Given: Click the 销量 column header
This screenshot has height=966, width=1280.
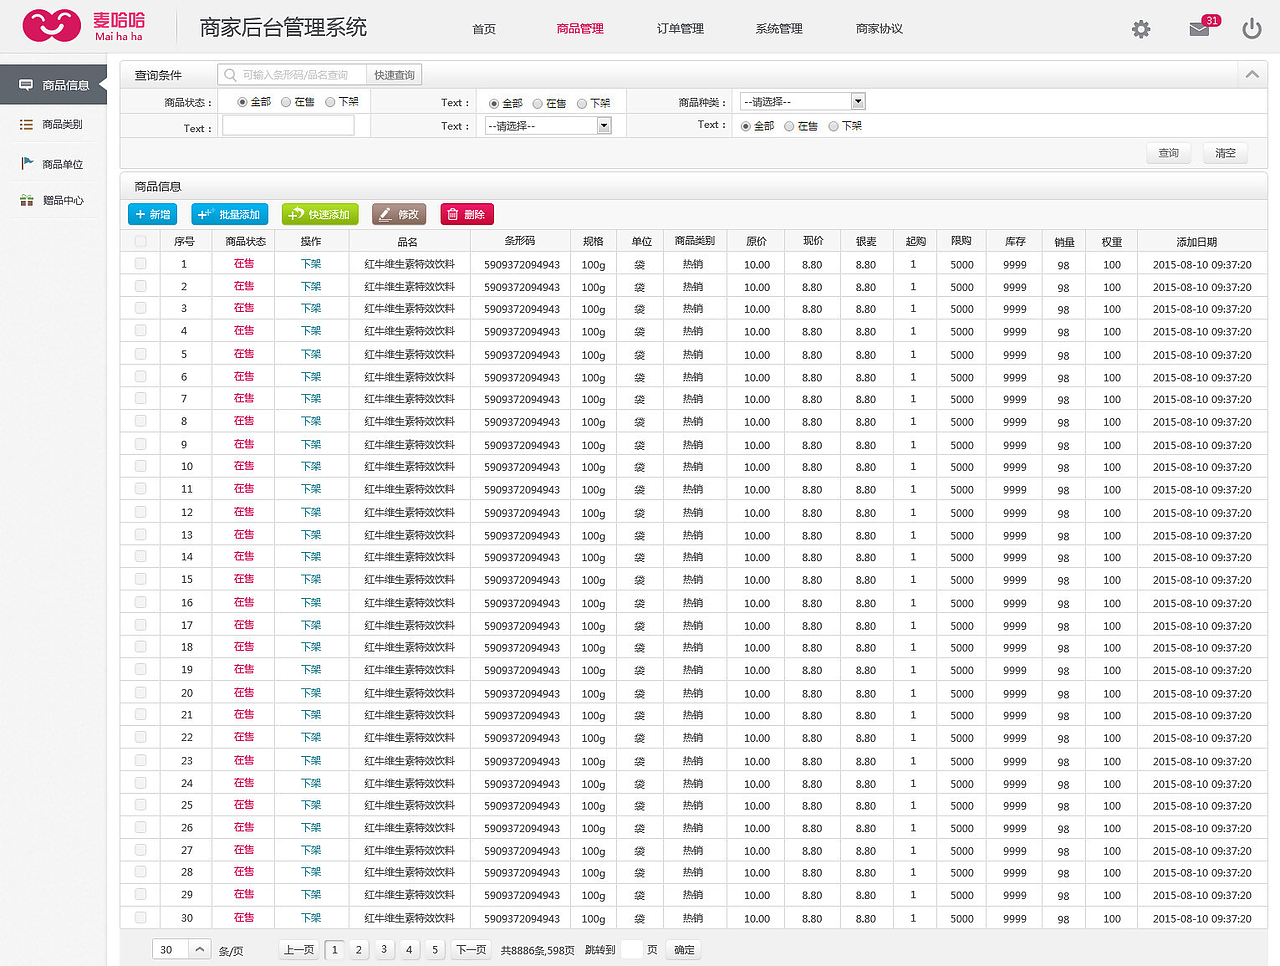Looking at the screenshot, I should [1064, 242].
